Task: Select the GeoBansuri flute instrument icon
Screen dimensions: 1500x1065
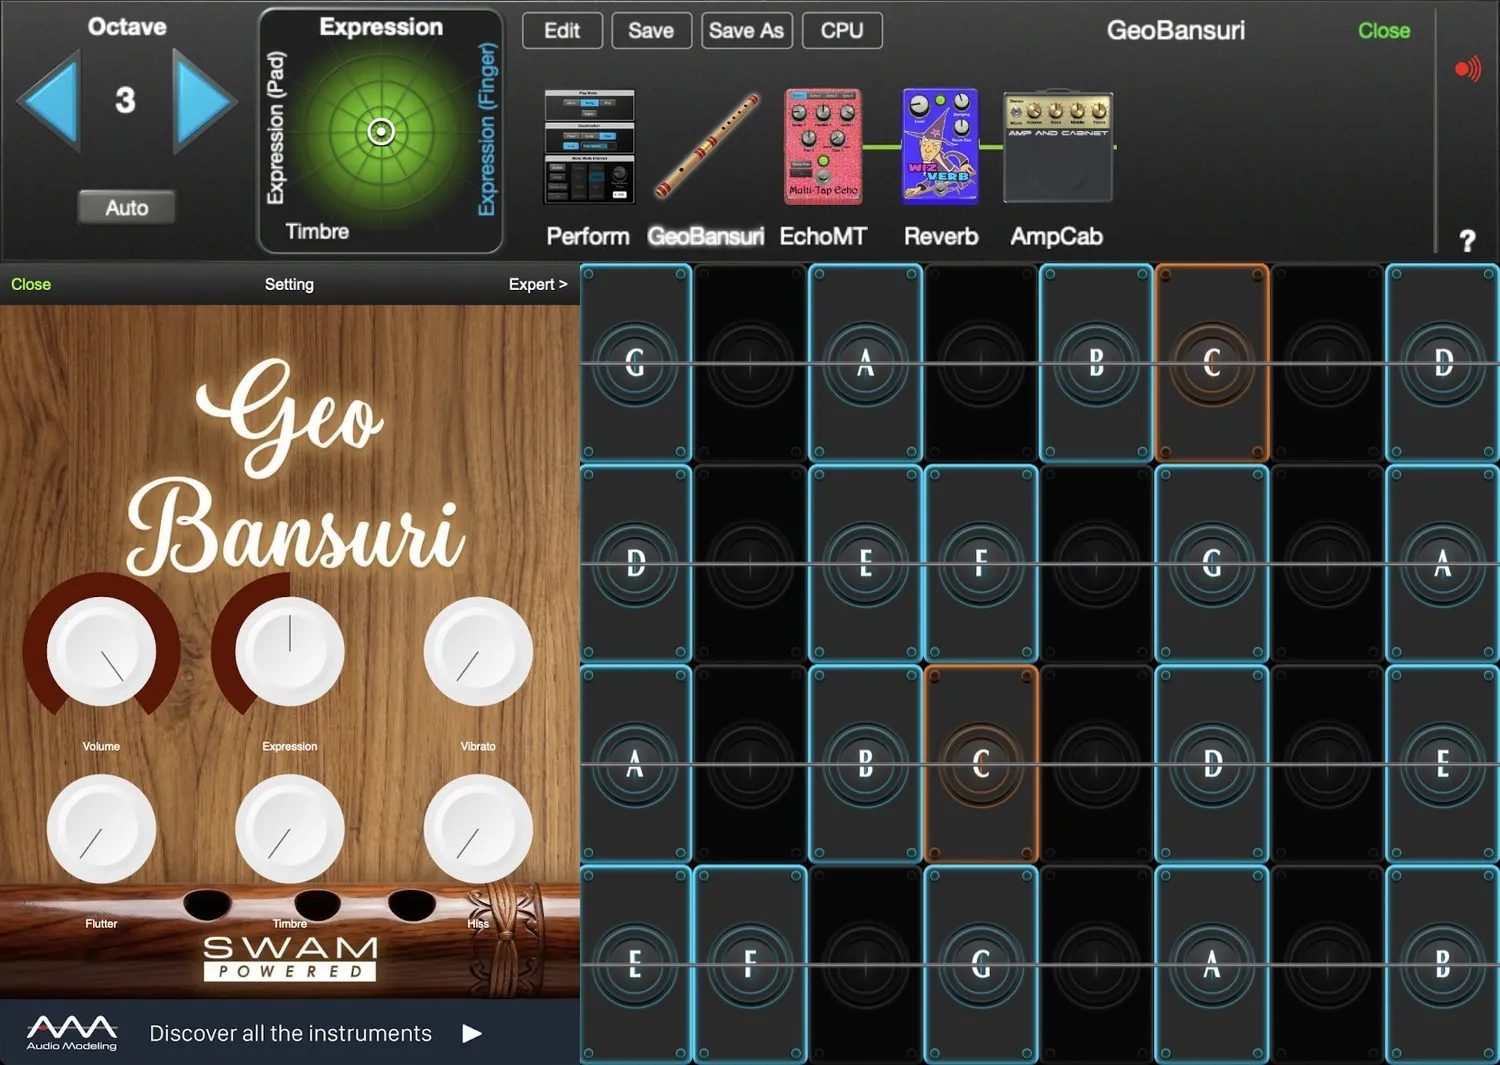Action: coord(706,146)
